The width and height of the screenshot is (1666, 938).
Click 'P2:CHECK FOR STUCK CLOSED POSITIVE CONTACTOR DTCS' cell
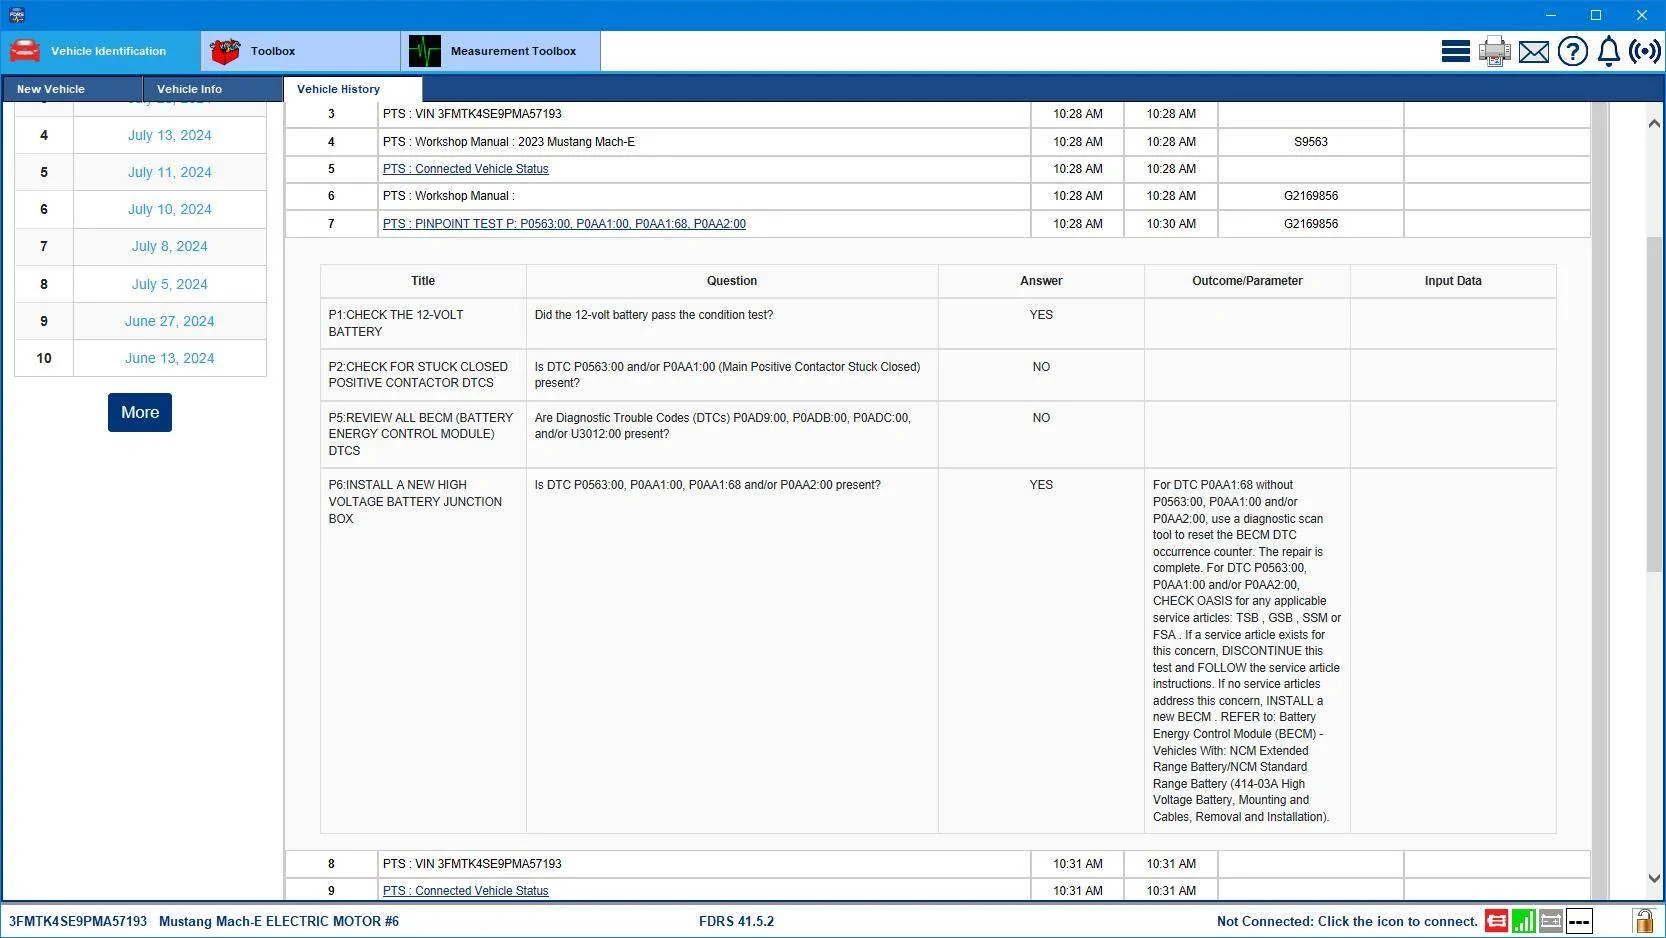(423, 375)
